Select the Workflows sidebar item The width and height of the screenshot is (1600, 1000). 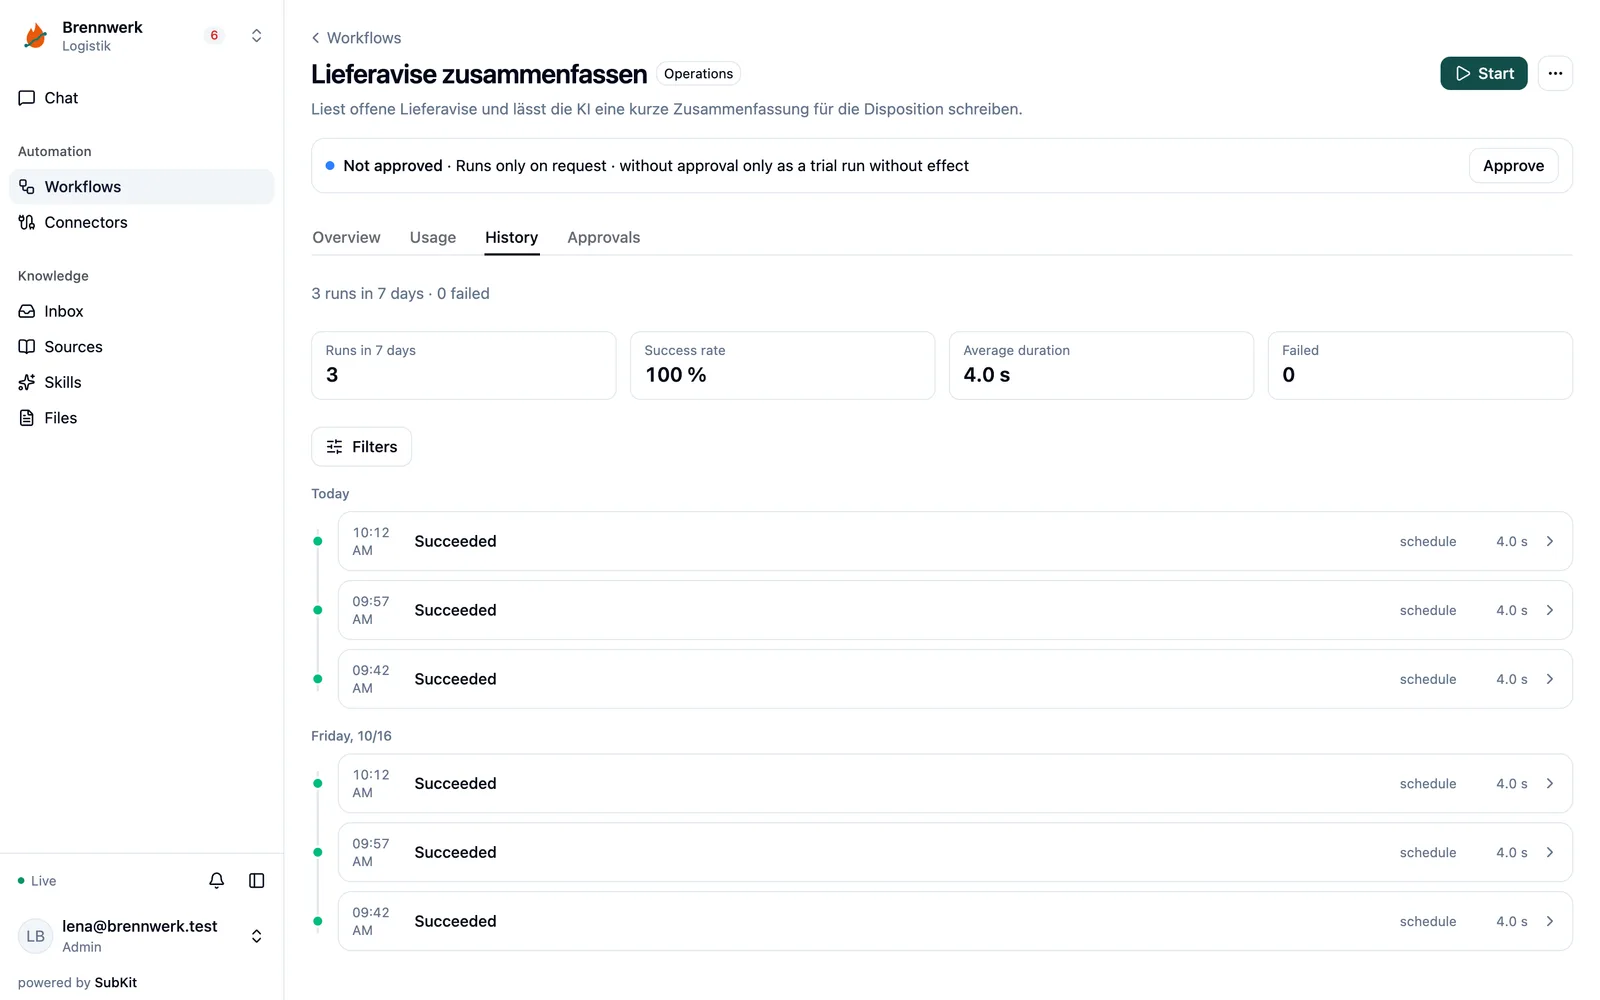(141, 187)
